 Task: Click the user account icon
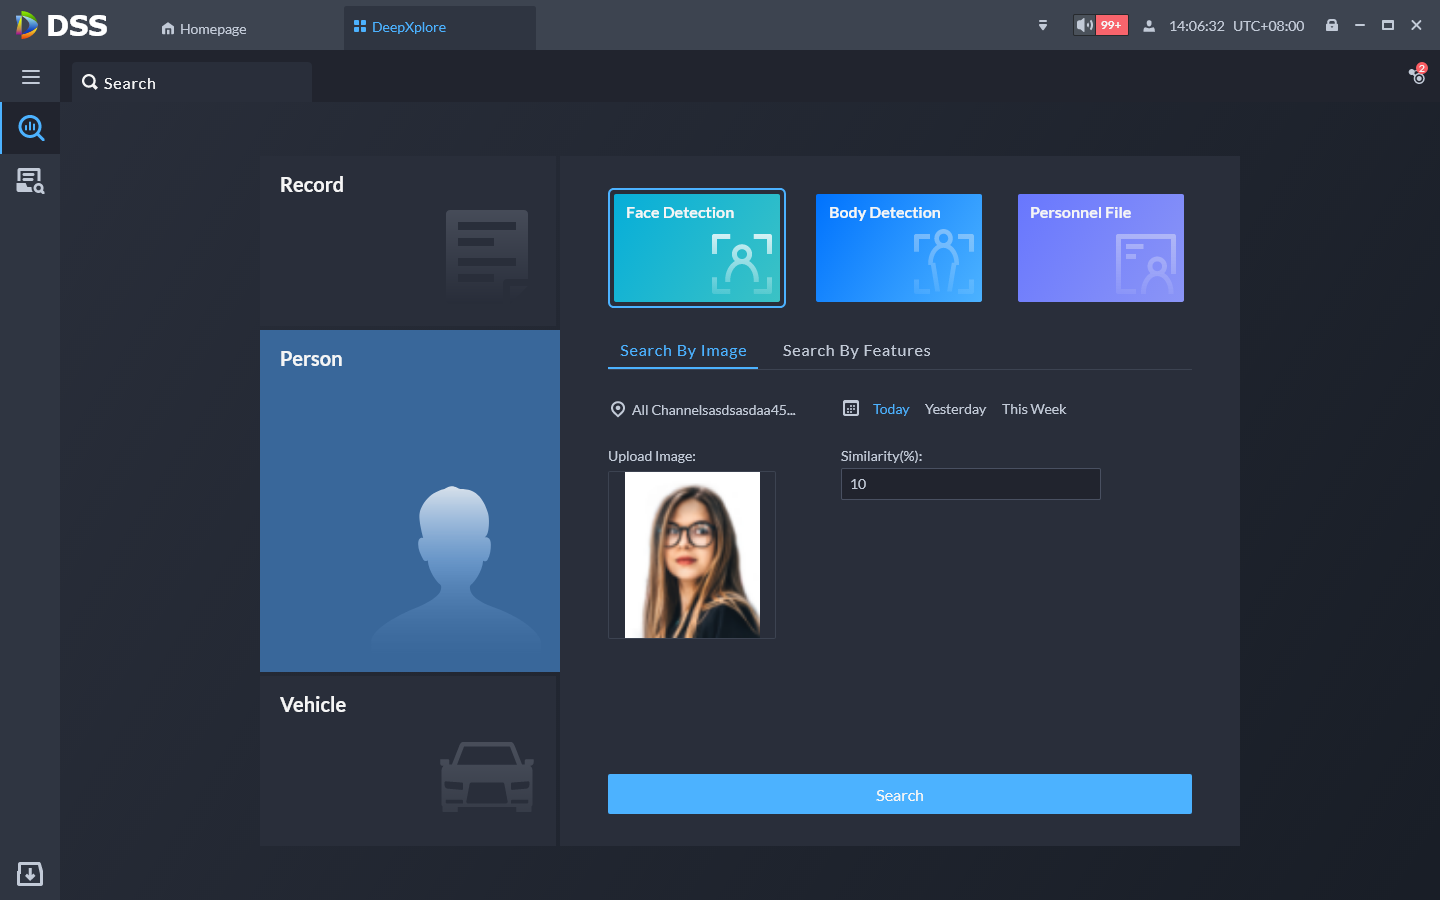pos(1149,26)
